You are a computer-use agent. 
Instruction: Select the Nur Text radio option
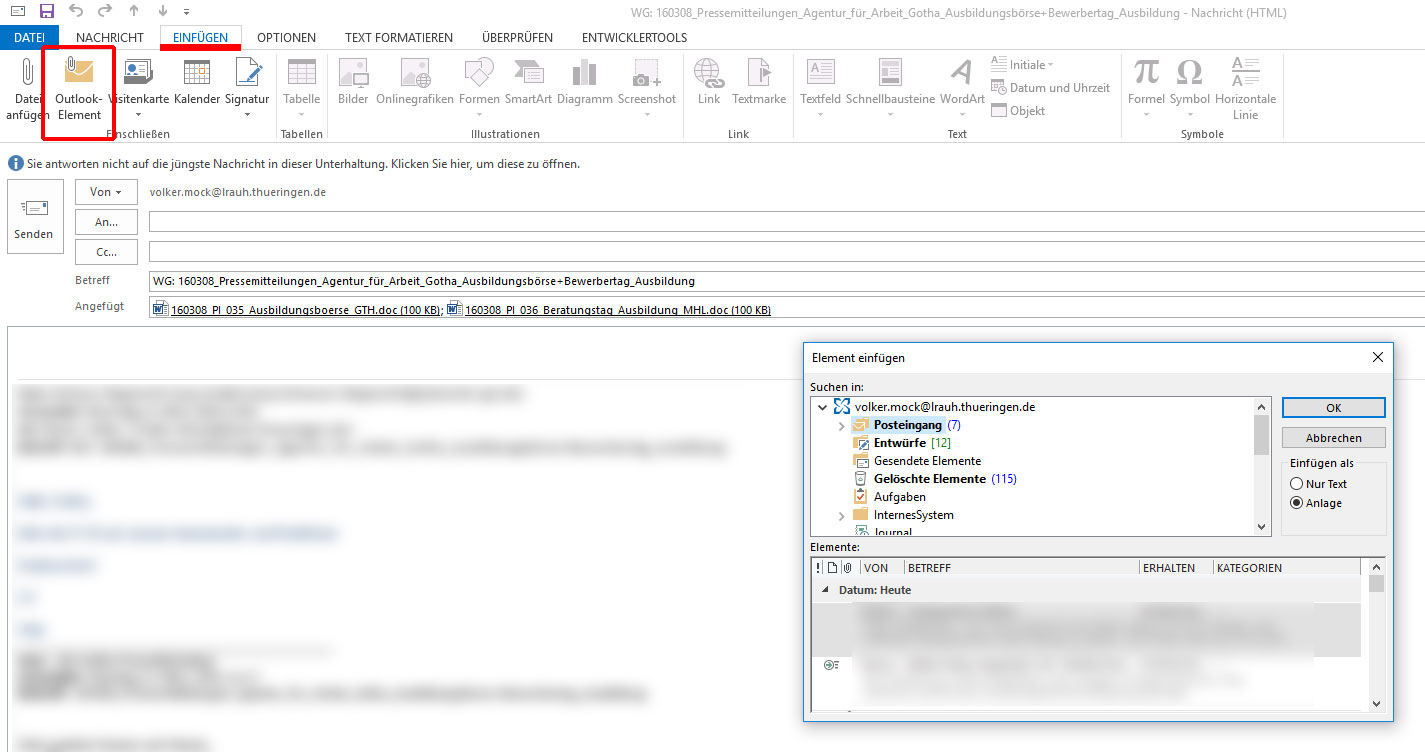[1297, 484]
